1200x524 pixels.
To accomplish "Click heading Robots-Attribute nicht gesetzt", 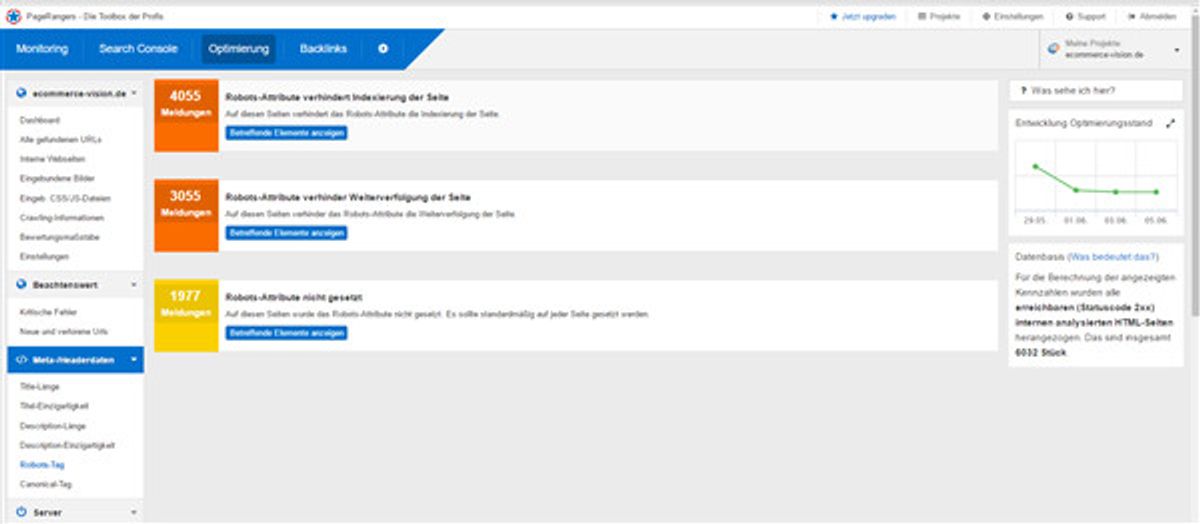I will click(x=294, y=298).
